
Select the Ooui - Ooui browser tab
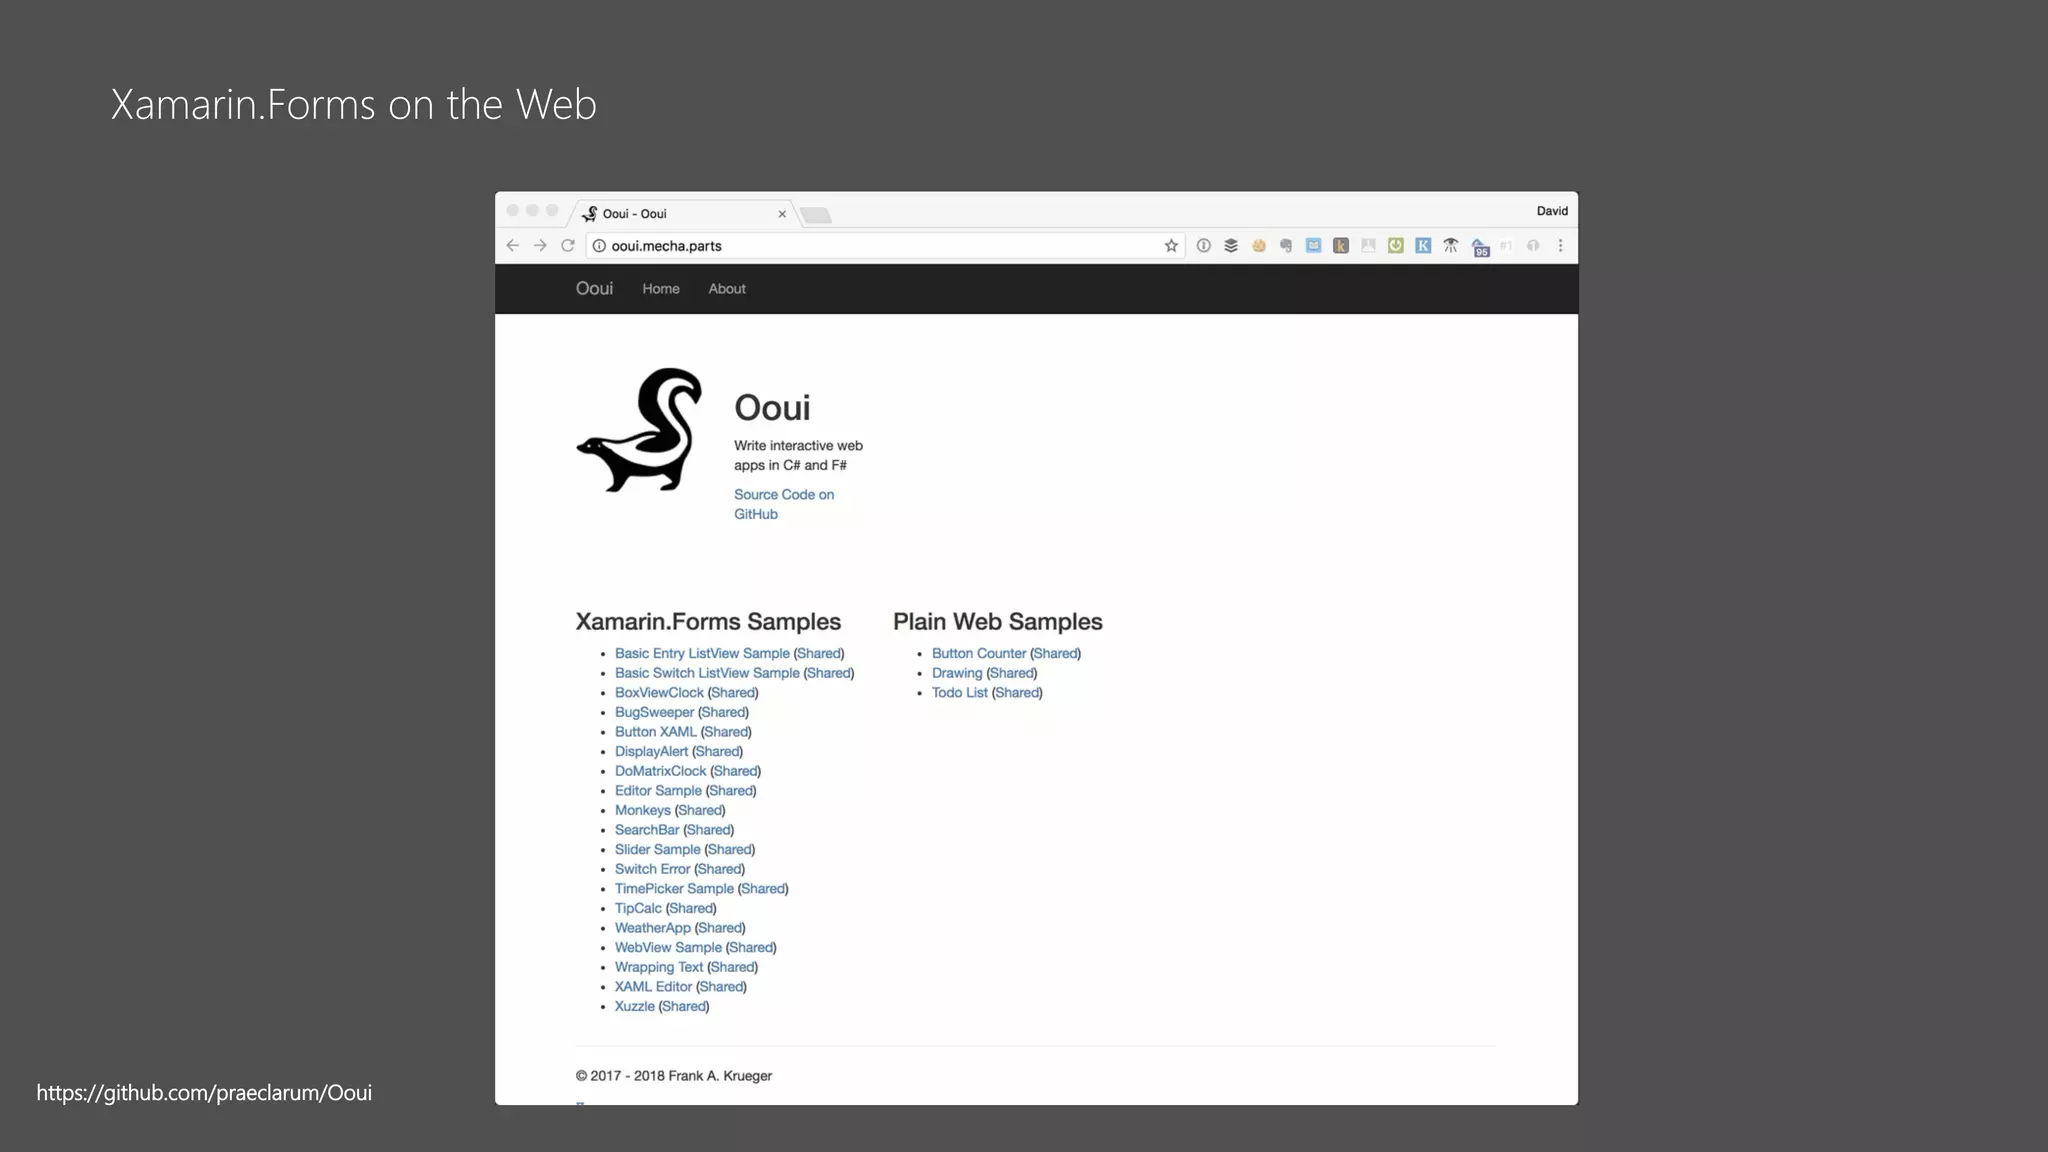point(683,214)
